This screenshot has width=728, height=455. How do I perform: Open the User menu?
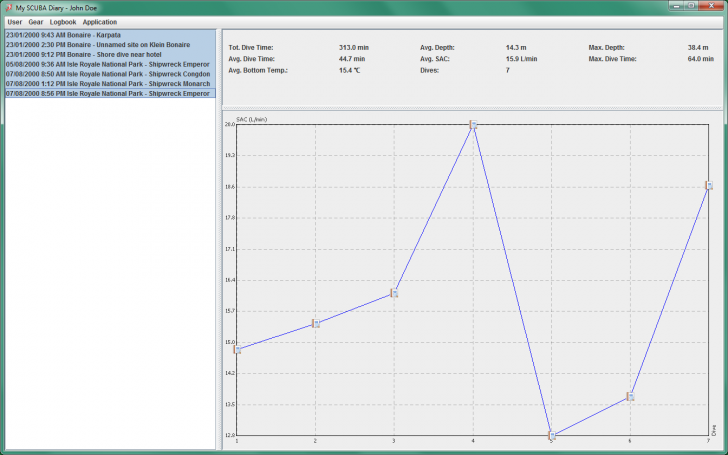14,21
